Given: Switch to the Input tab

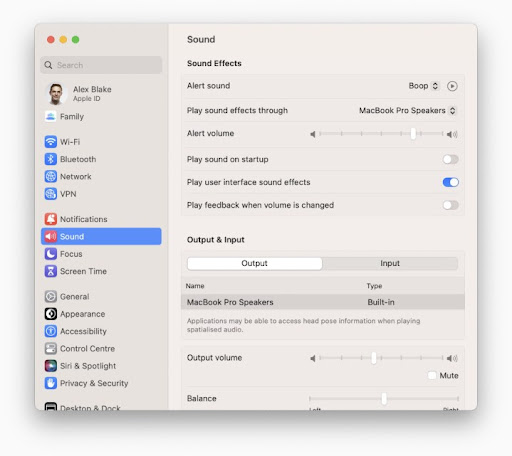Looking at the screenshot, I should (390, 263).
